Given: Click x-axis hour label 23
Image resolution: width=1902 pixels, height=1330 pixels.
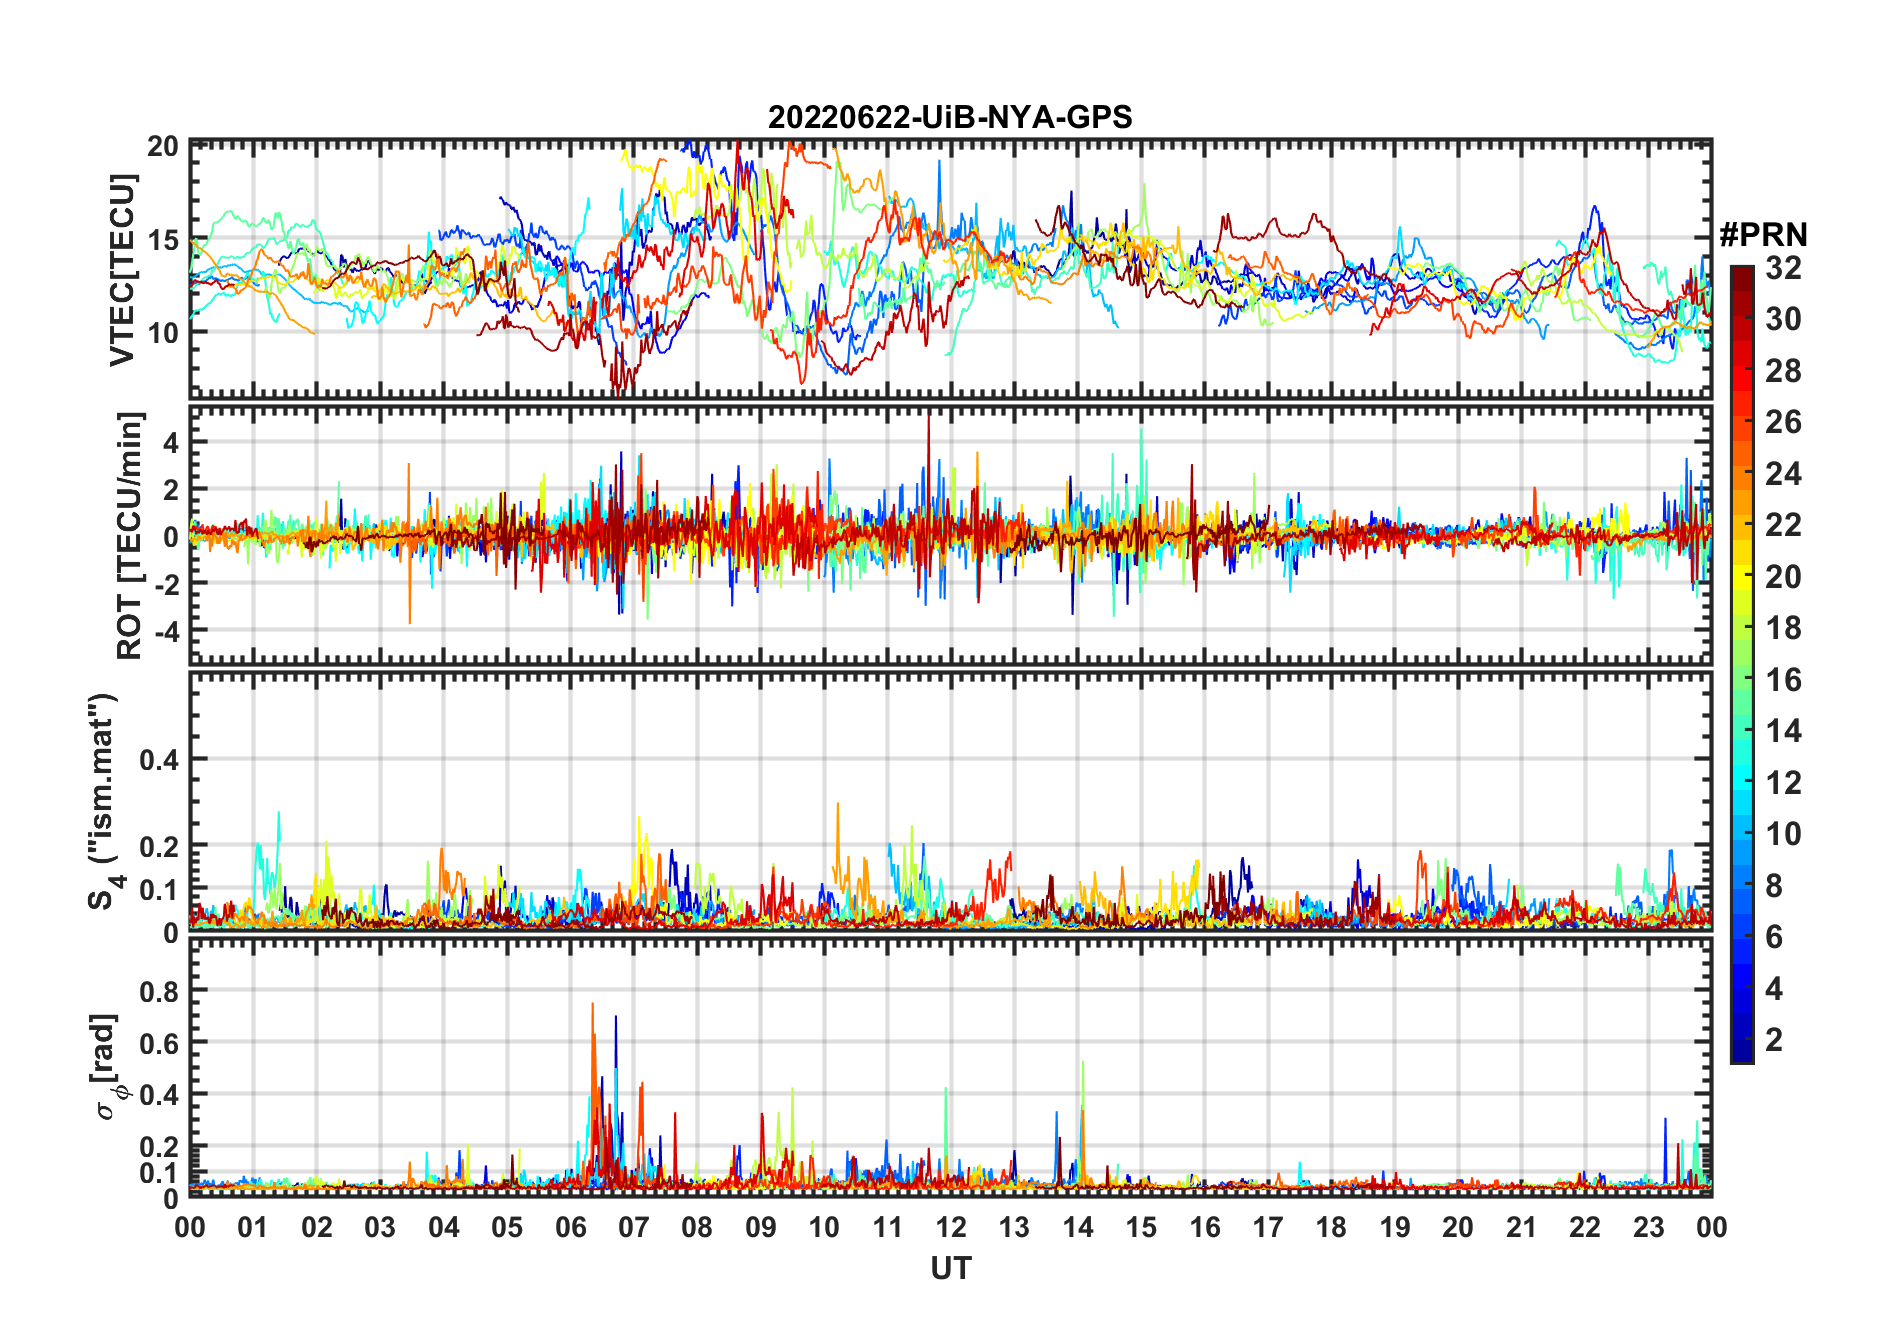Looking at the screenshot, I should pyautogui.click(x=1649, y=1227).
